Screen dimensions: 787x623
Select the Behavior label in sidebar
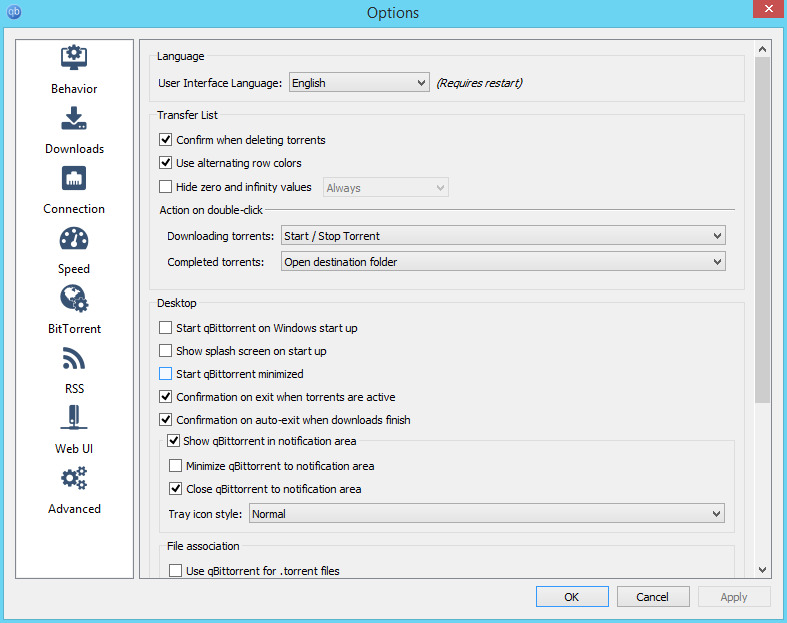(74, 89)
